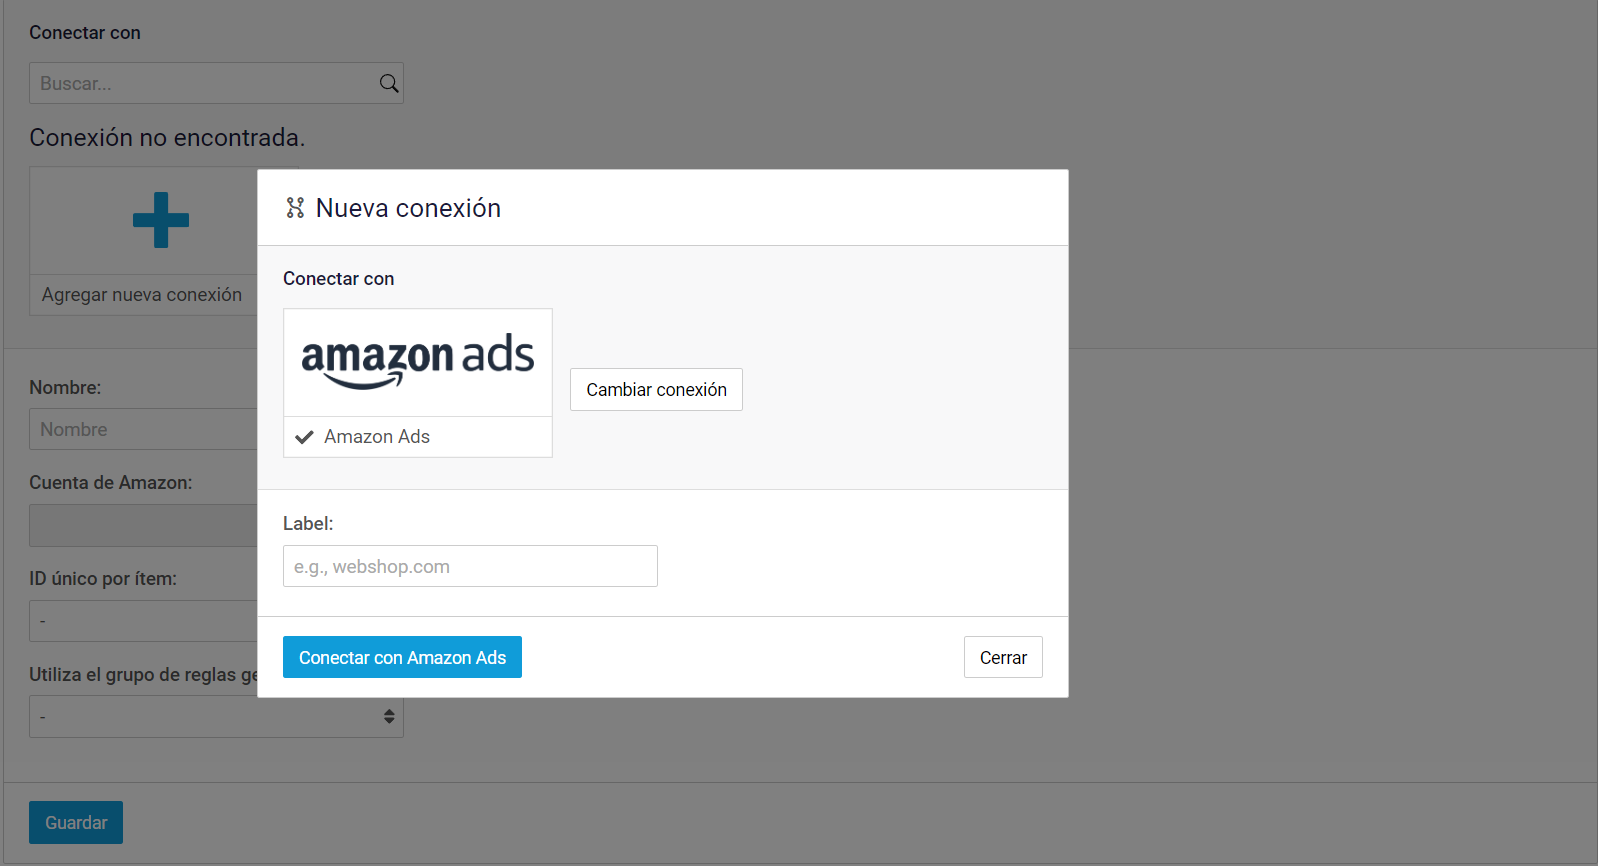Click the blue plus add-connection icon
Screen dimensions: 1598x866
(161, 220)
